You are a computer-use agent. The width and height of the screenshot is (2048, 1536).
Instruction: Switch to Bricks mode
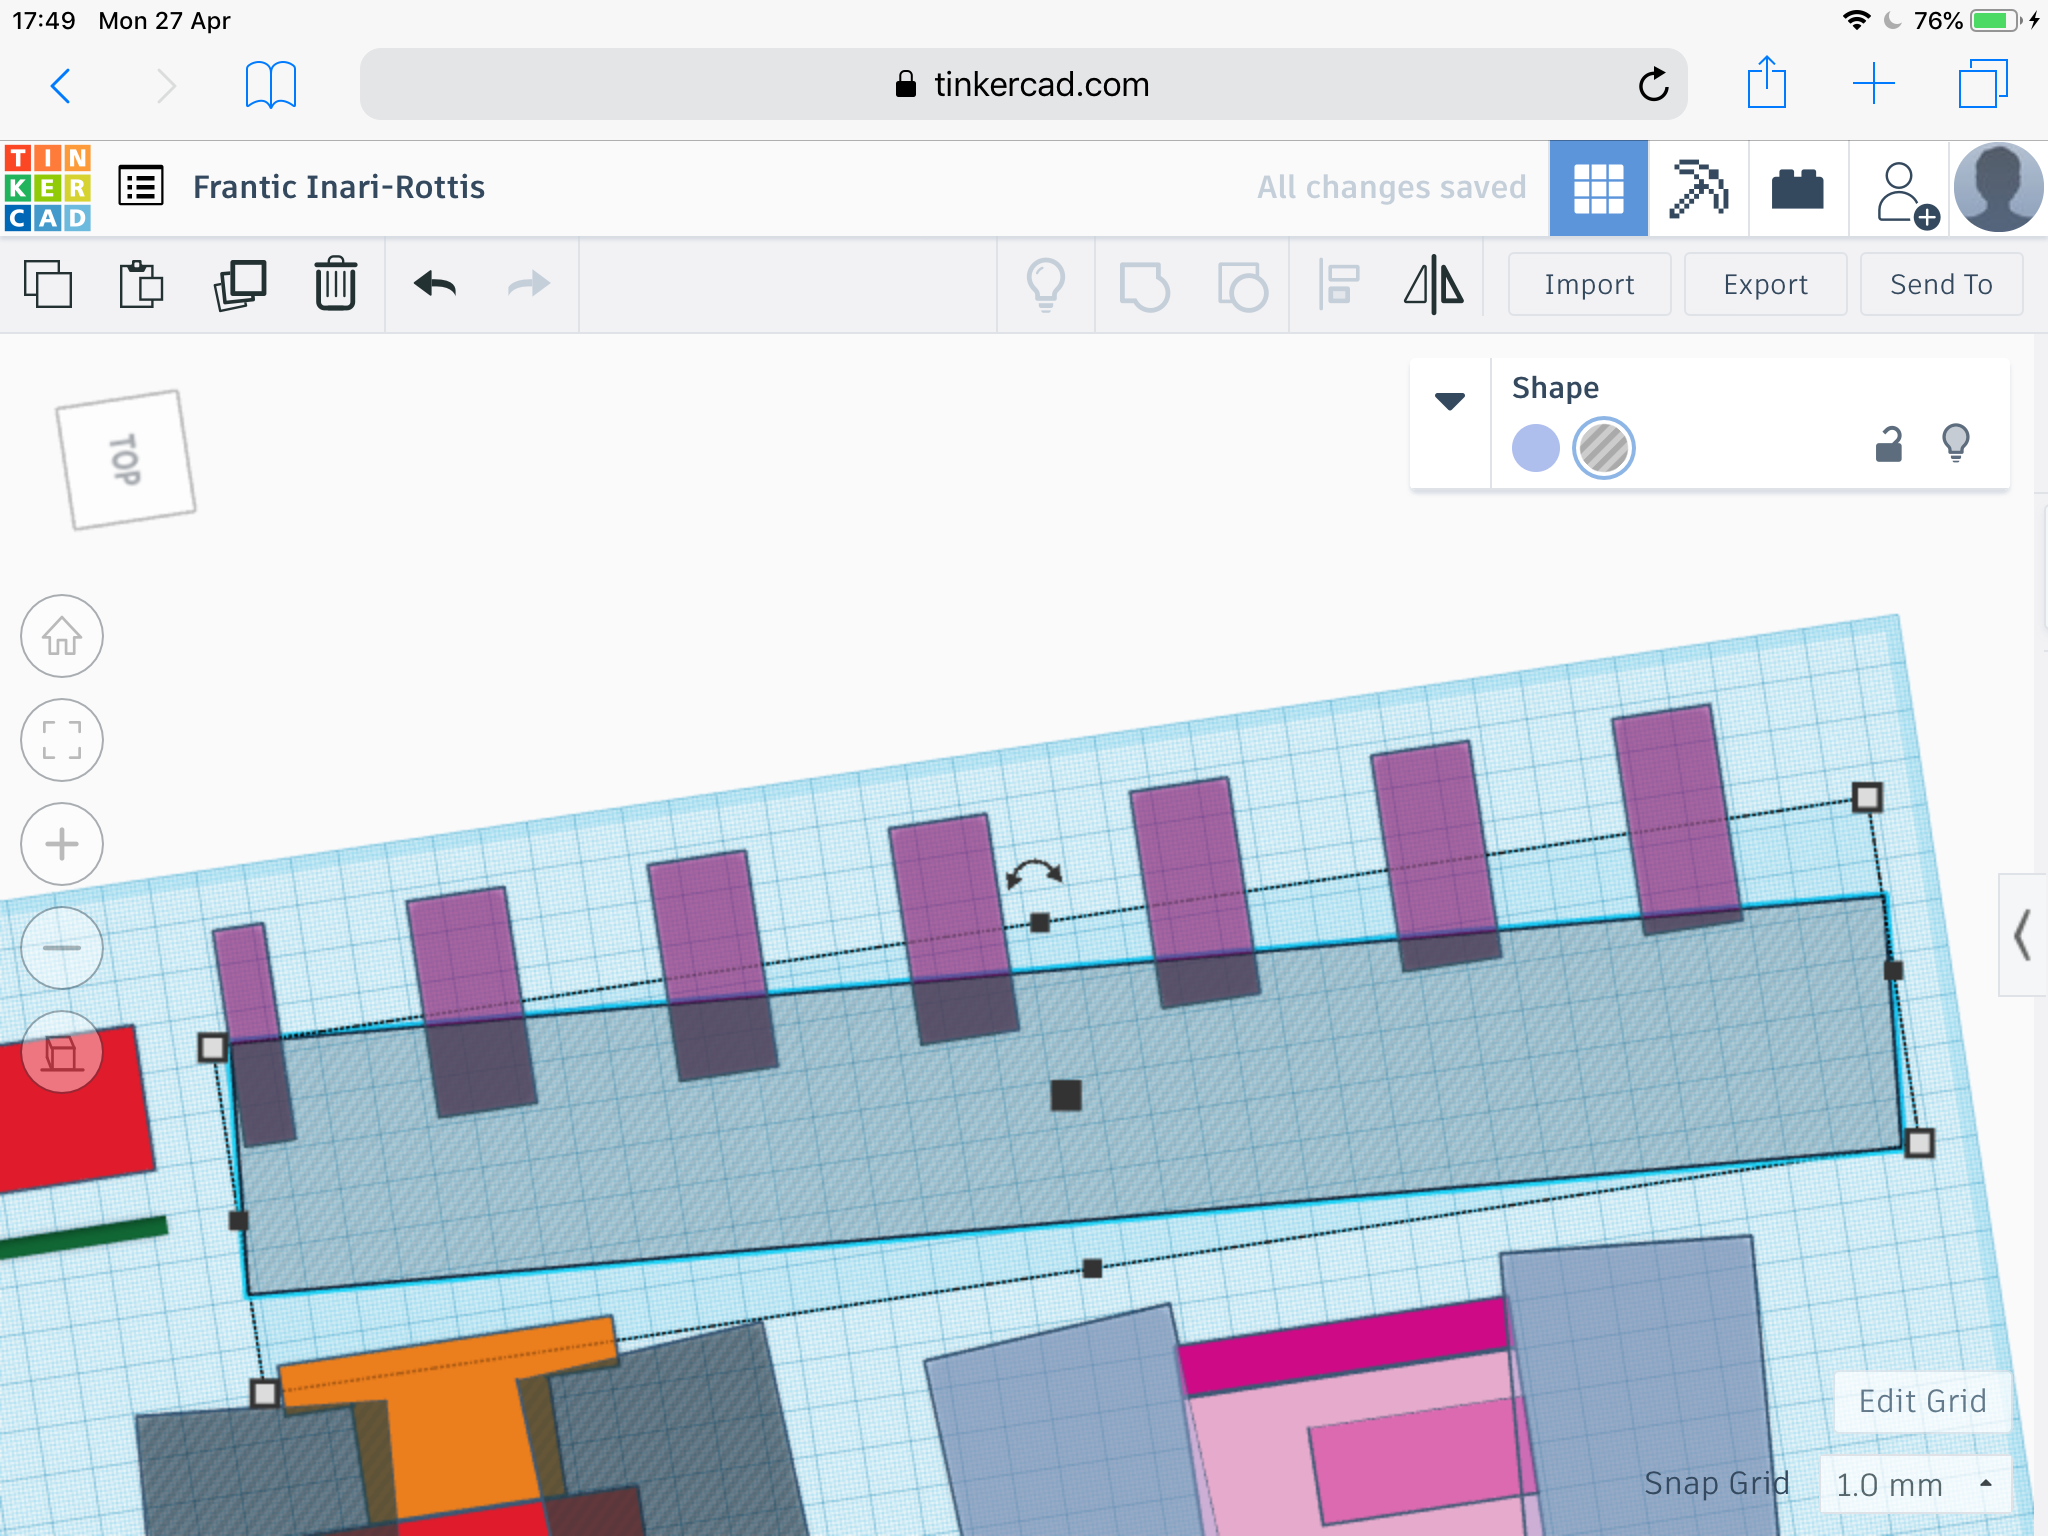(1797, 188)
